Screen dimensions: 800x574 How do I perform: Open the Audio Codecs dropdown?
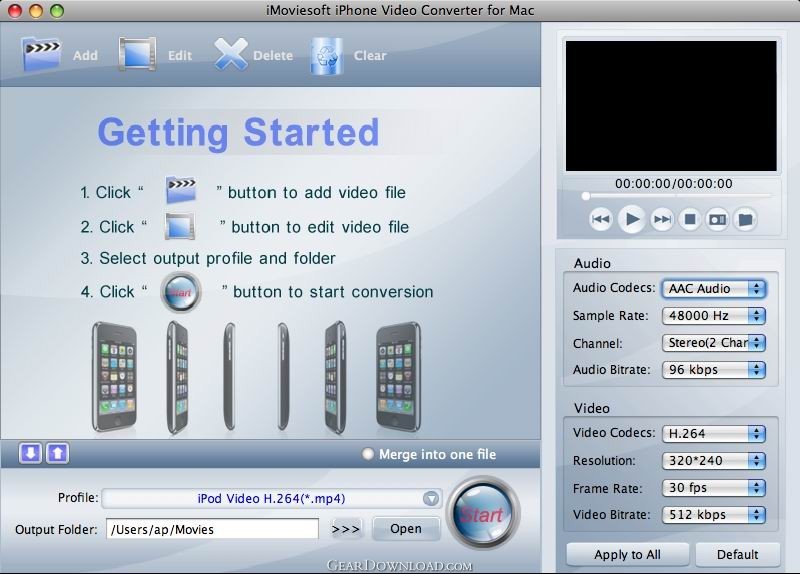714,288
